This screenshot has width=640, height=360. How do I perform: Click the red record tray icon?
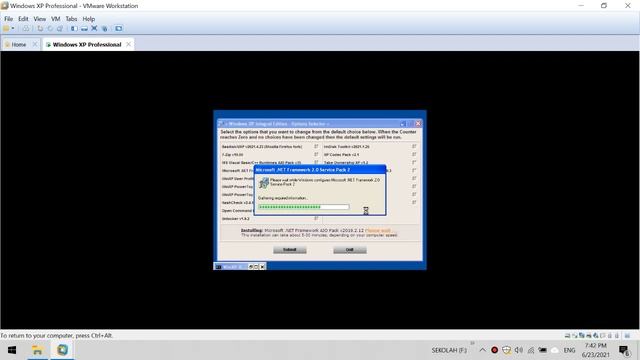pyautogui.click(x=494, y=350)
